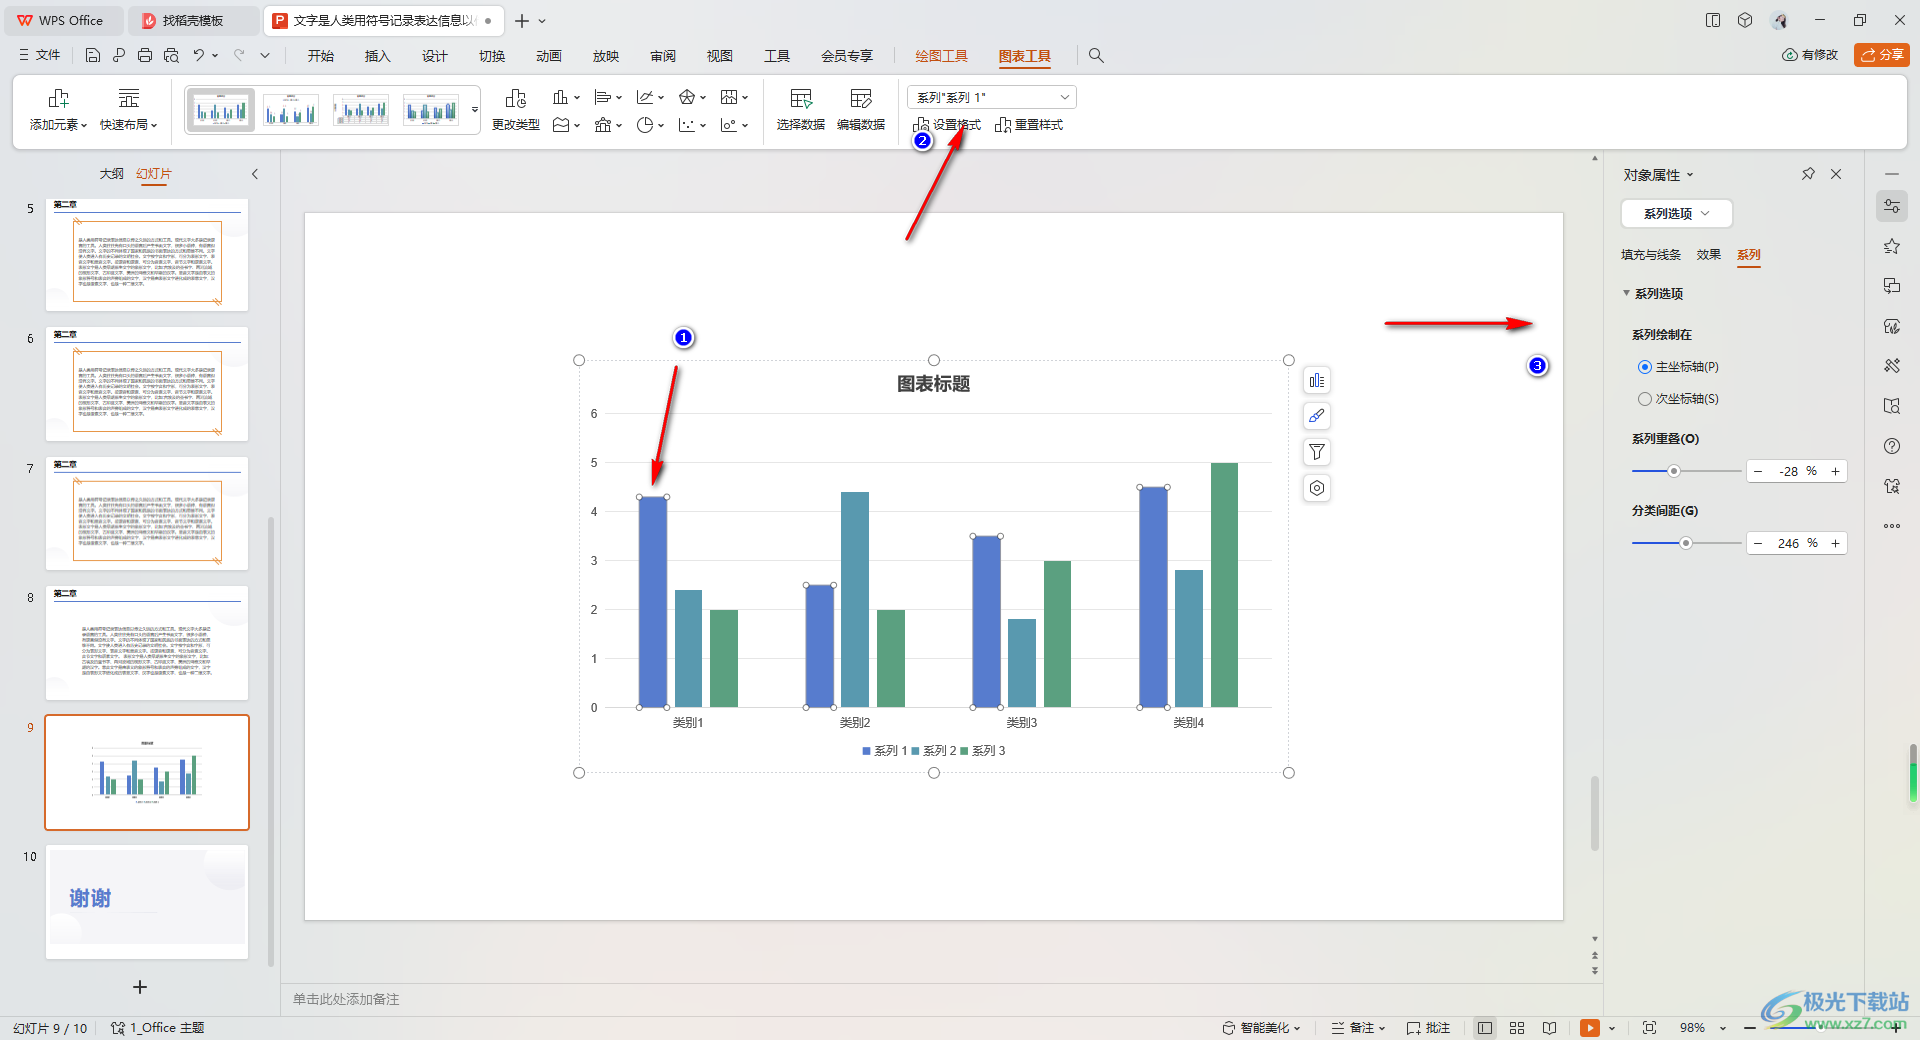The width and height of the screenshot is (1920, 1040).
Task: Add new slide with plus button
Action: coord(140,987)
